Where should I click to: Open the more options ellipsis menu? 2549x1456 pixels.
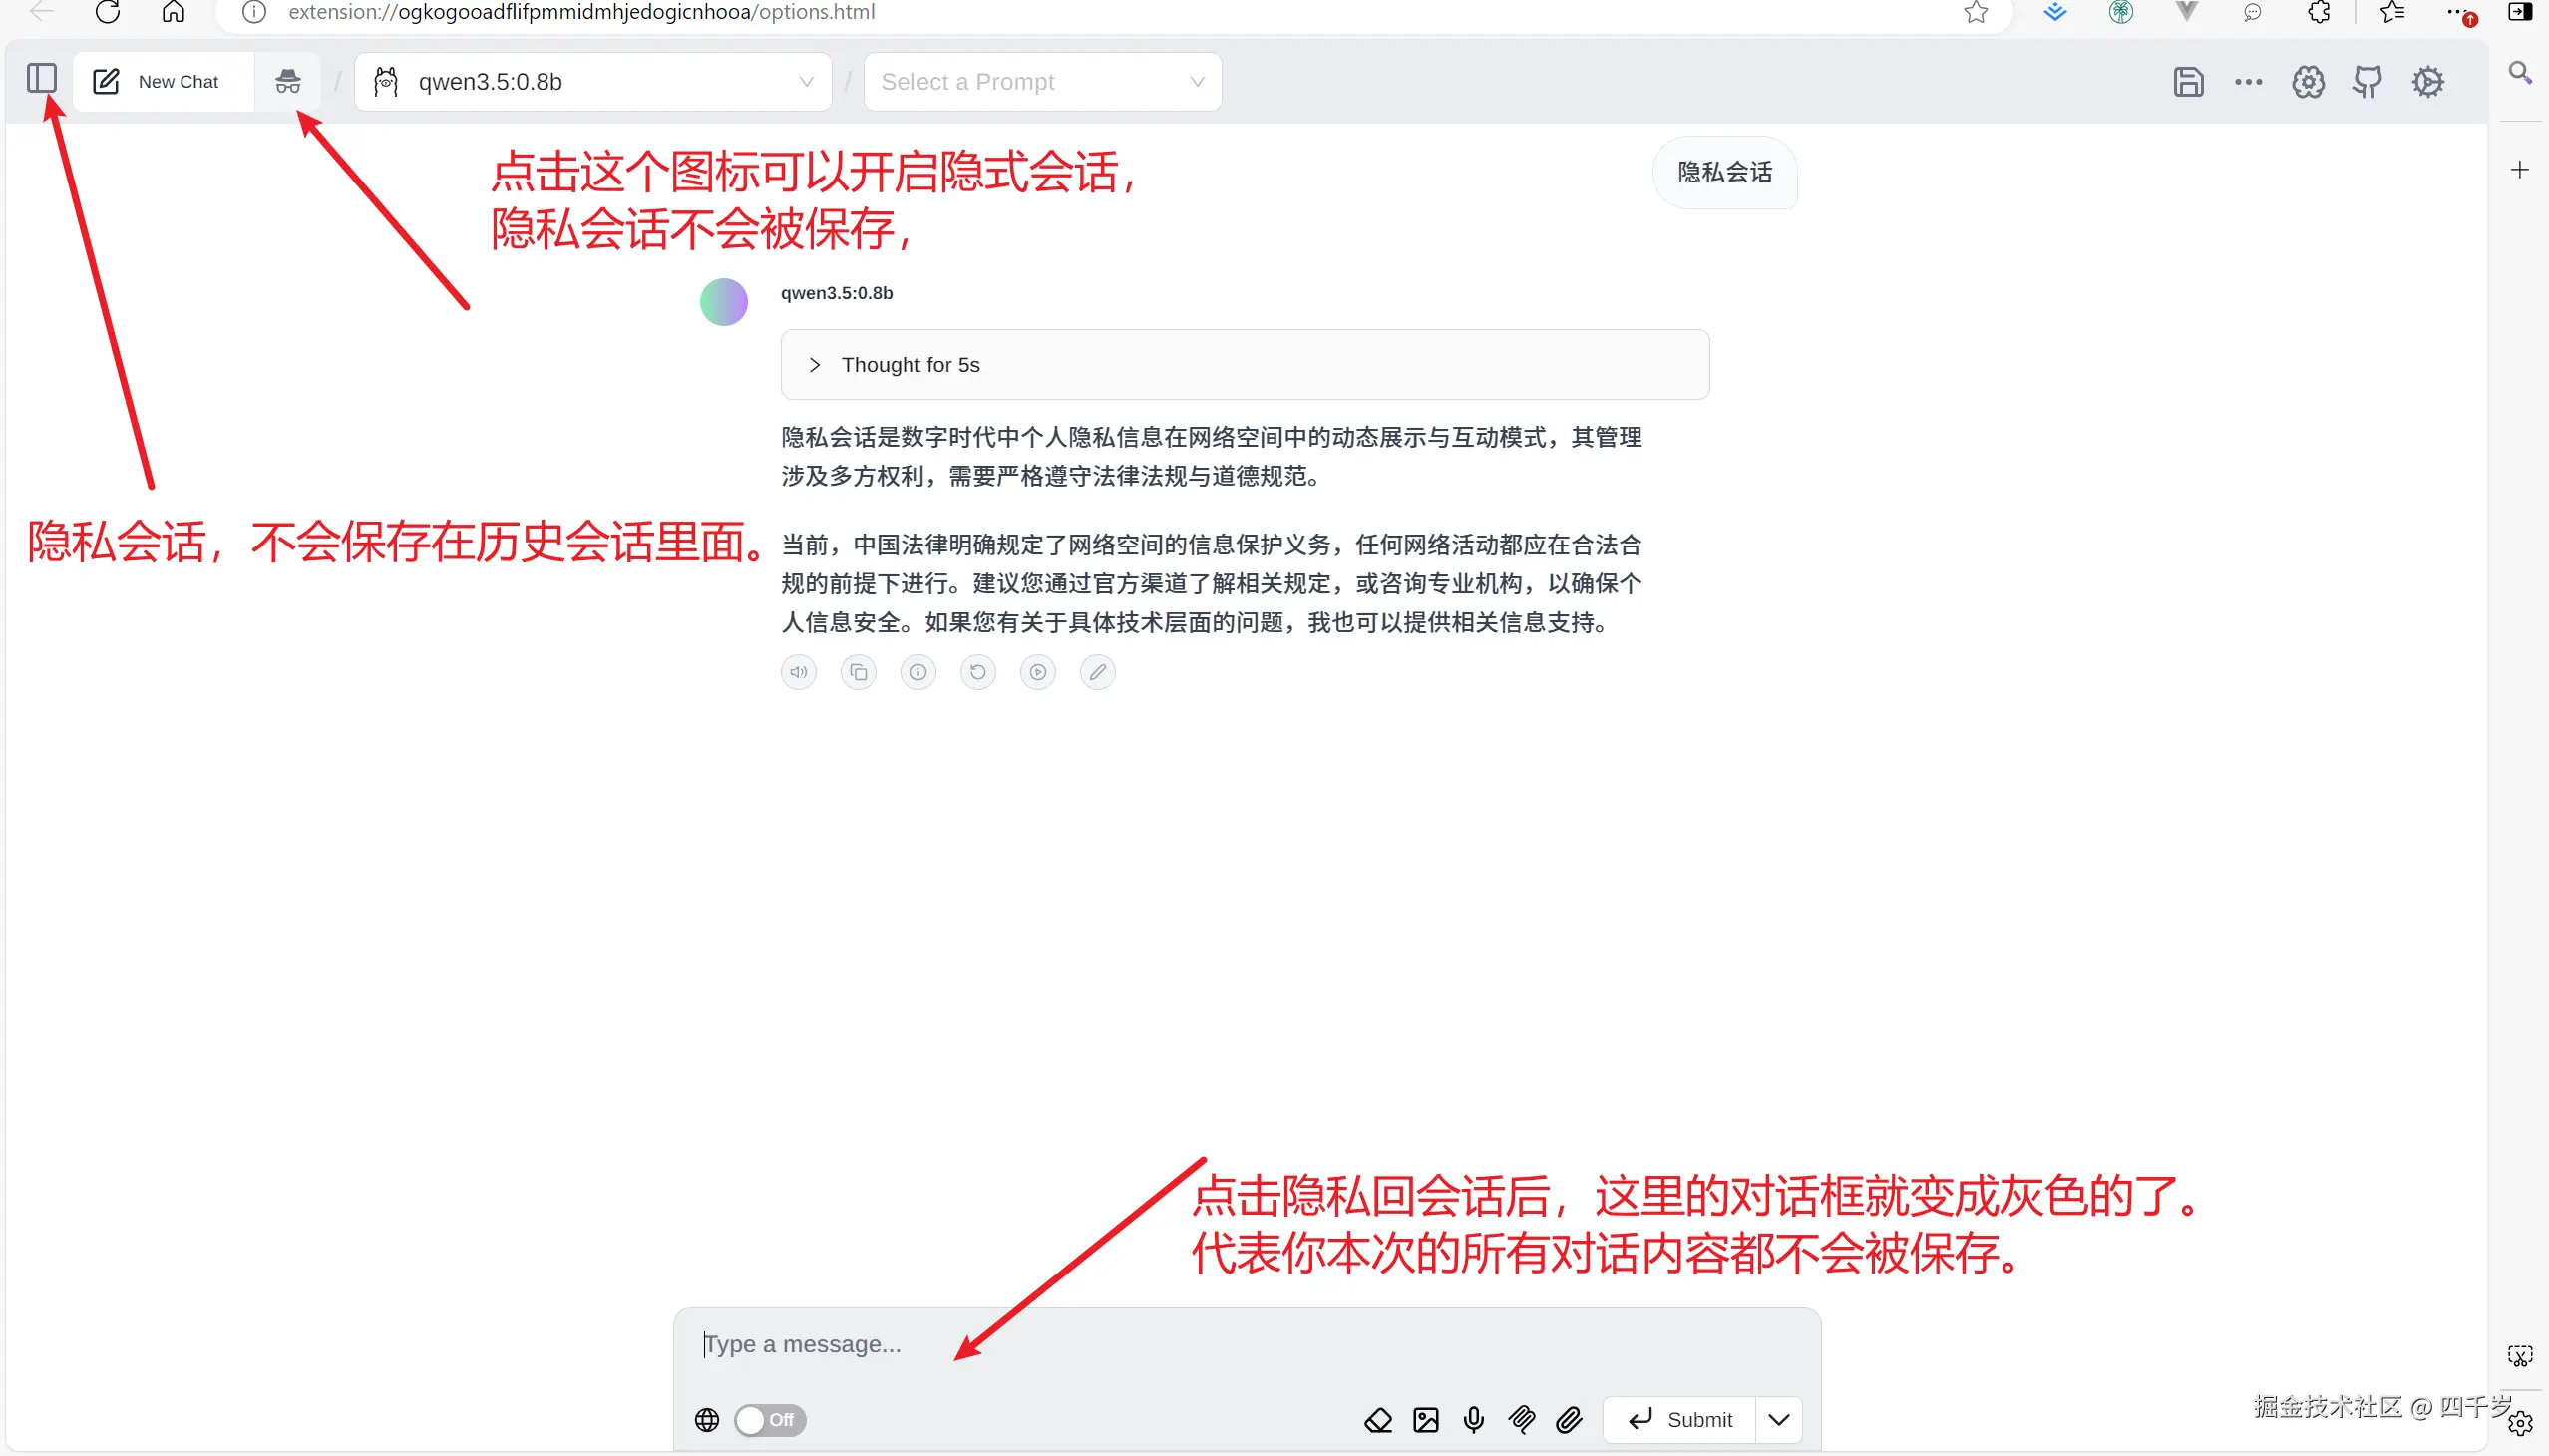point(2248,81)
